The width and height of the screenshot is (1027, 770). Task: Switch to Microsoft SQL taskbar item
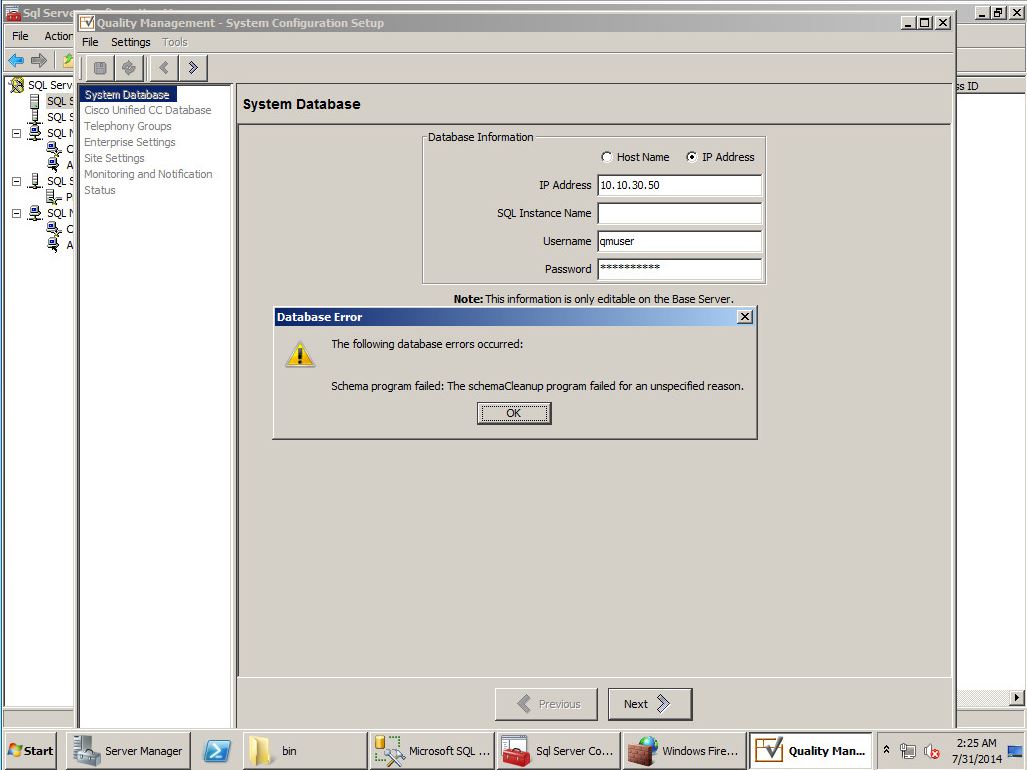click(x=432, y=751)
